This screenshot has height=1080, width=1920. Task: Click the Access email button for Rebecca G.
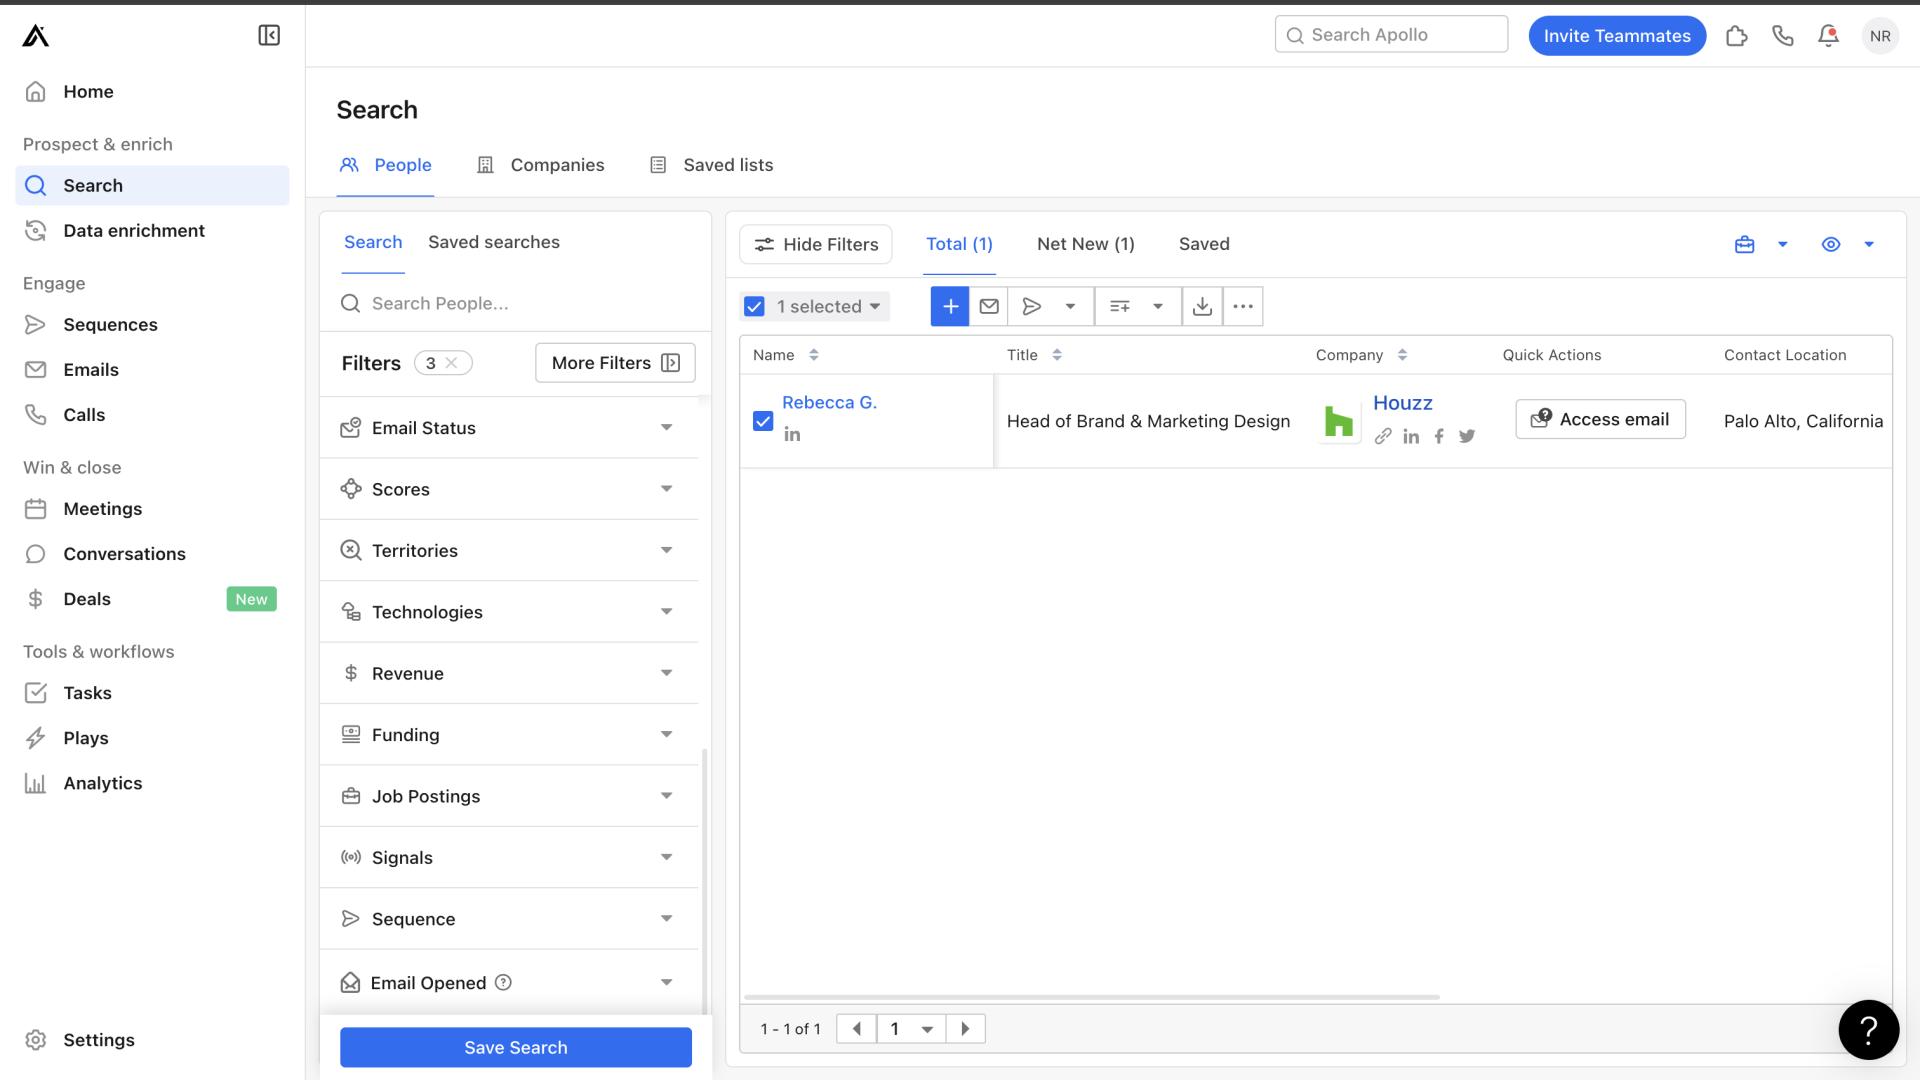(1600, 421)
